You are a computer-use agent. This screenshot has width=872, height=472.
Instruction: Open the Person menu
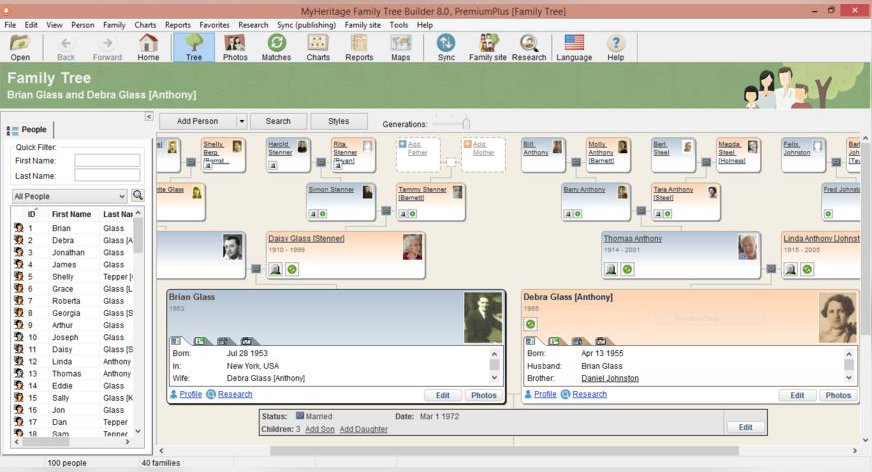pyautogui.click(x=82, y=25)
